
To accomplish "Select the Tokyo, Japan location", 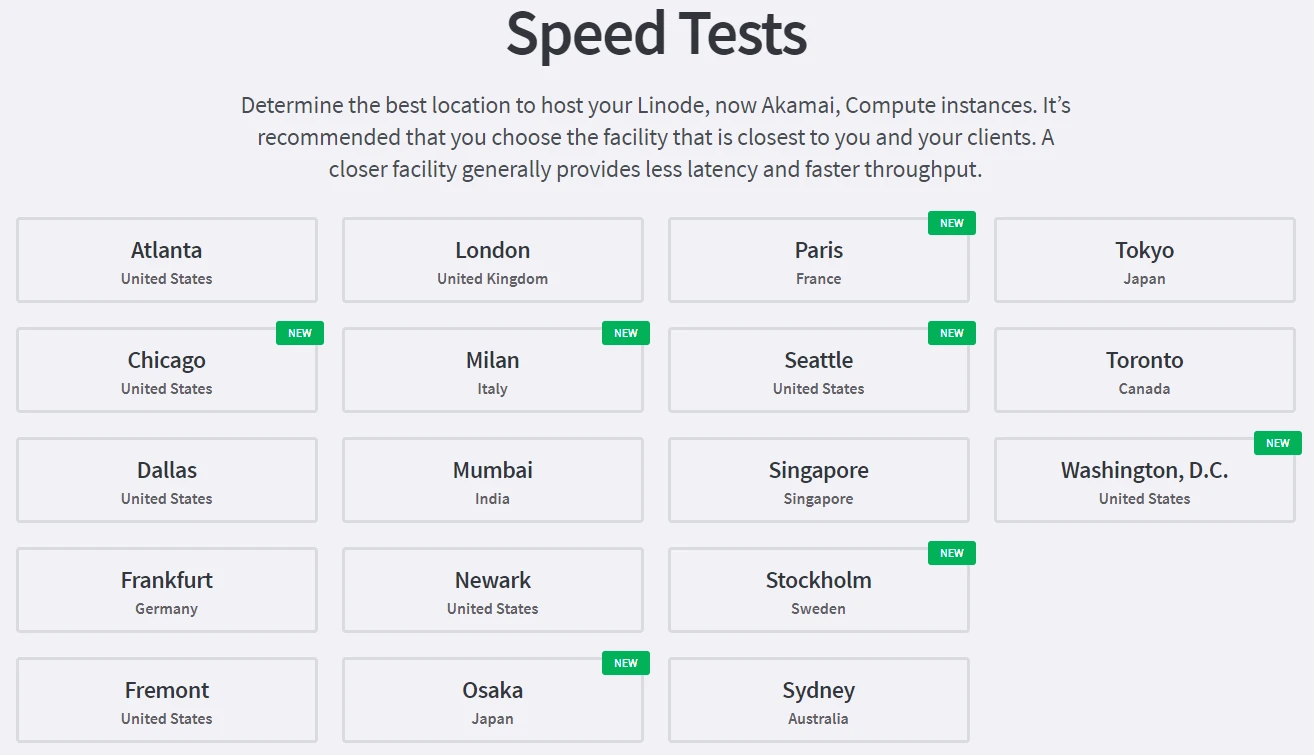I will (1144, 261).
